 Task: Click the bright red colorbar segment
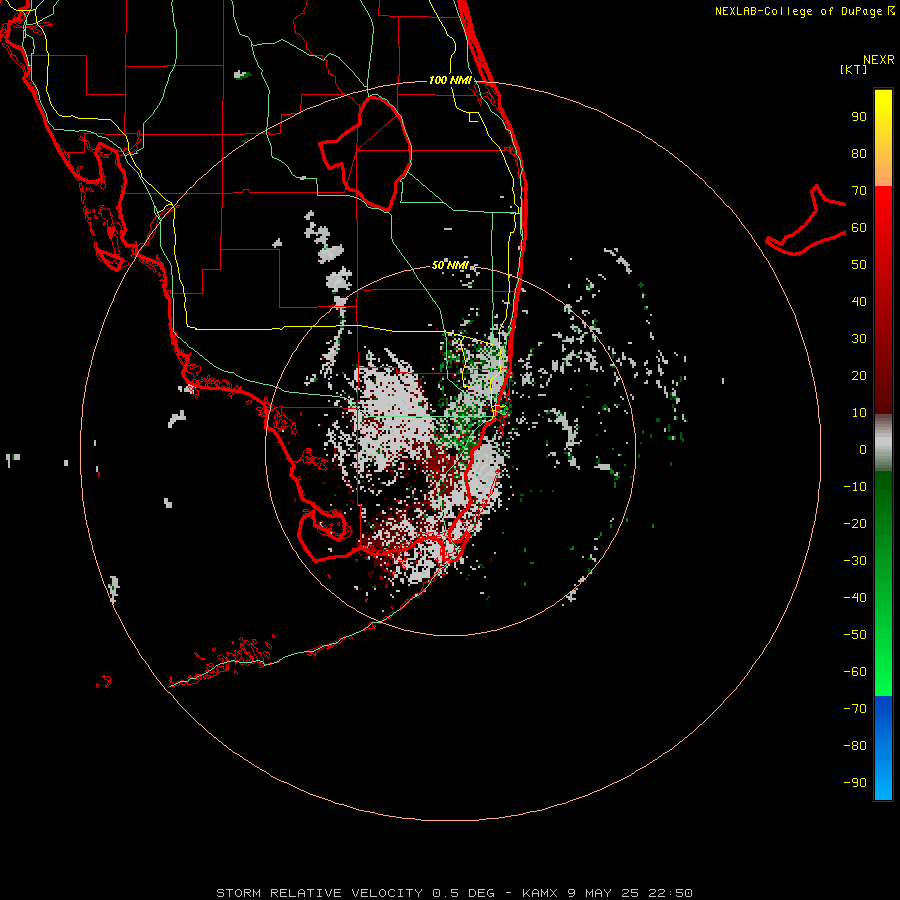[883, 300]
